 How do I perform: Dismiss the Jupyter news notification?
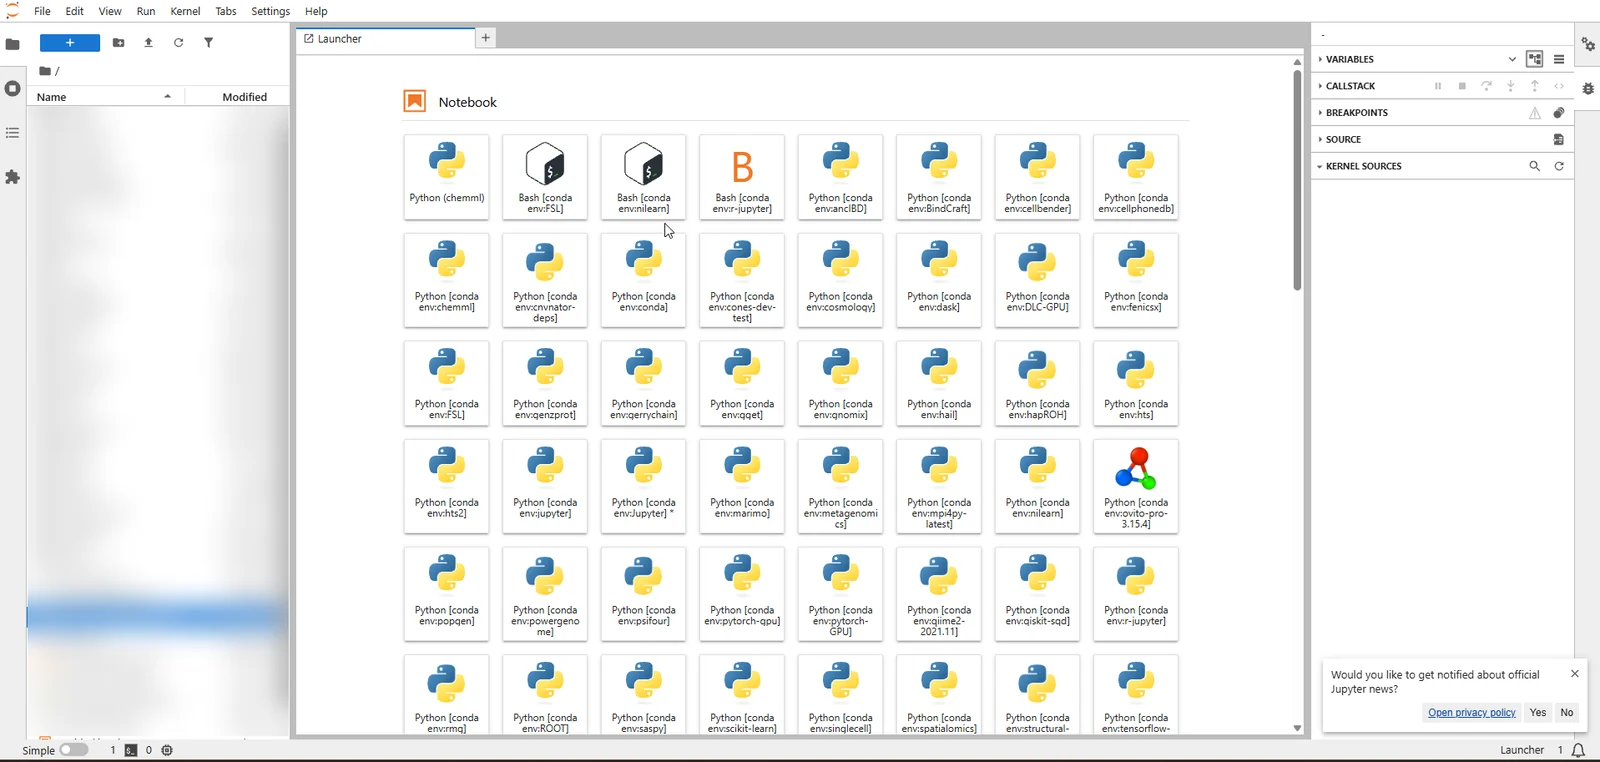coord(1575,674)
